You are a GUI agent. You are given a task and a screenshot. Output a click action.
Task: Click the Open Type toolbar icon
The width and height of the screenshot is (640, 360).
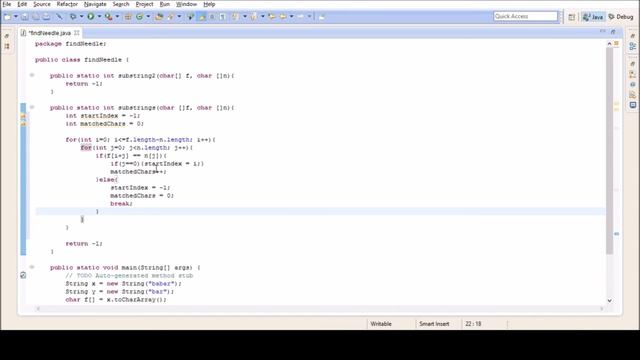[x=159, y=16]
